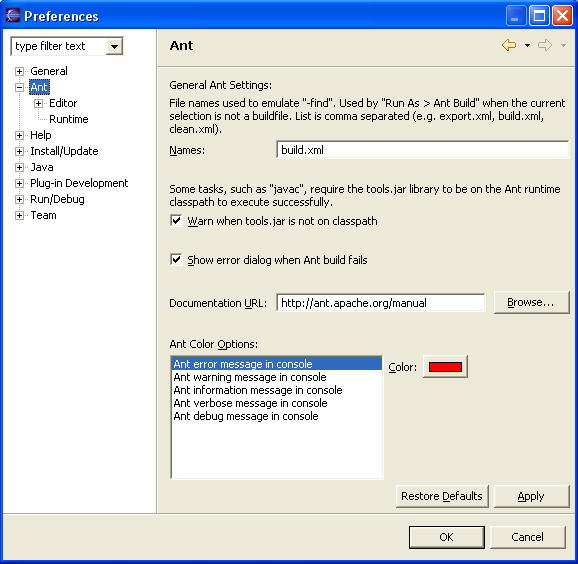Click the Names input field
This screenshot has height=564, width=578.
(x=422, y=150)
